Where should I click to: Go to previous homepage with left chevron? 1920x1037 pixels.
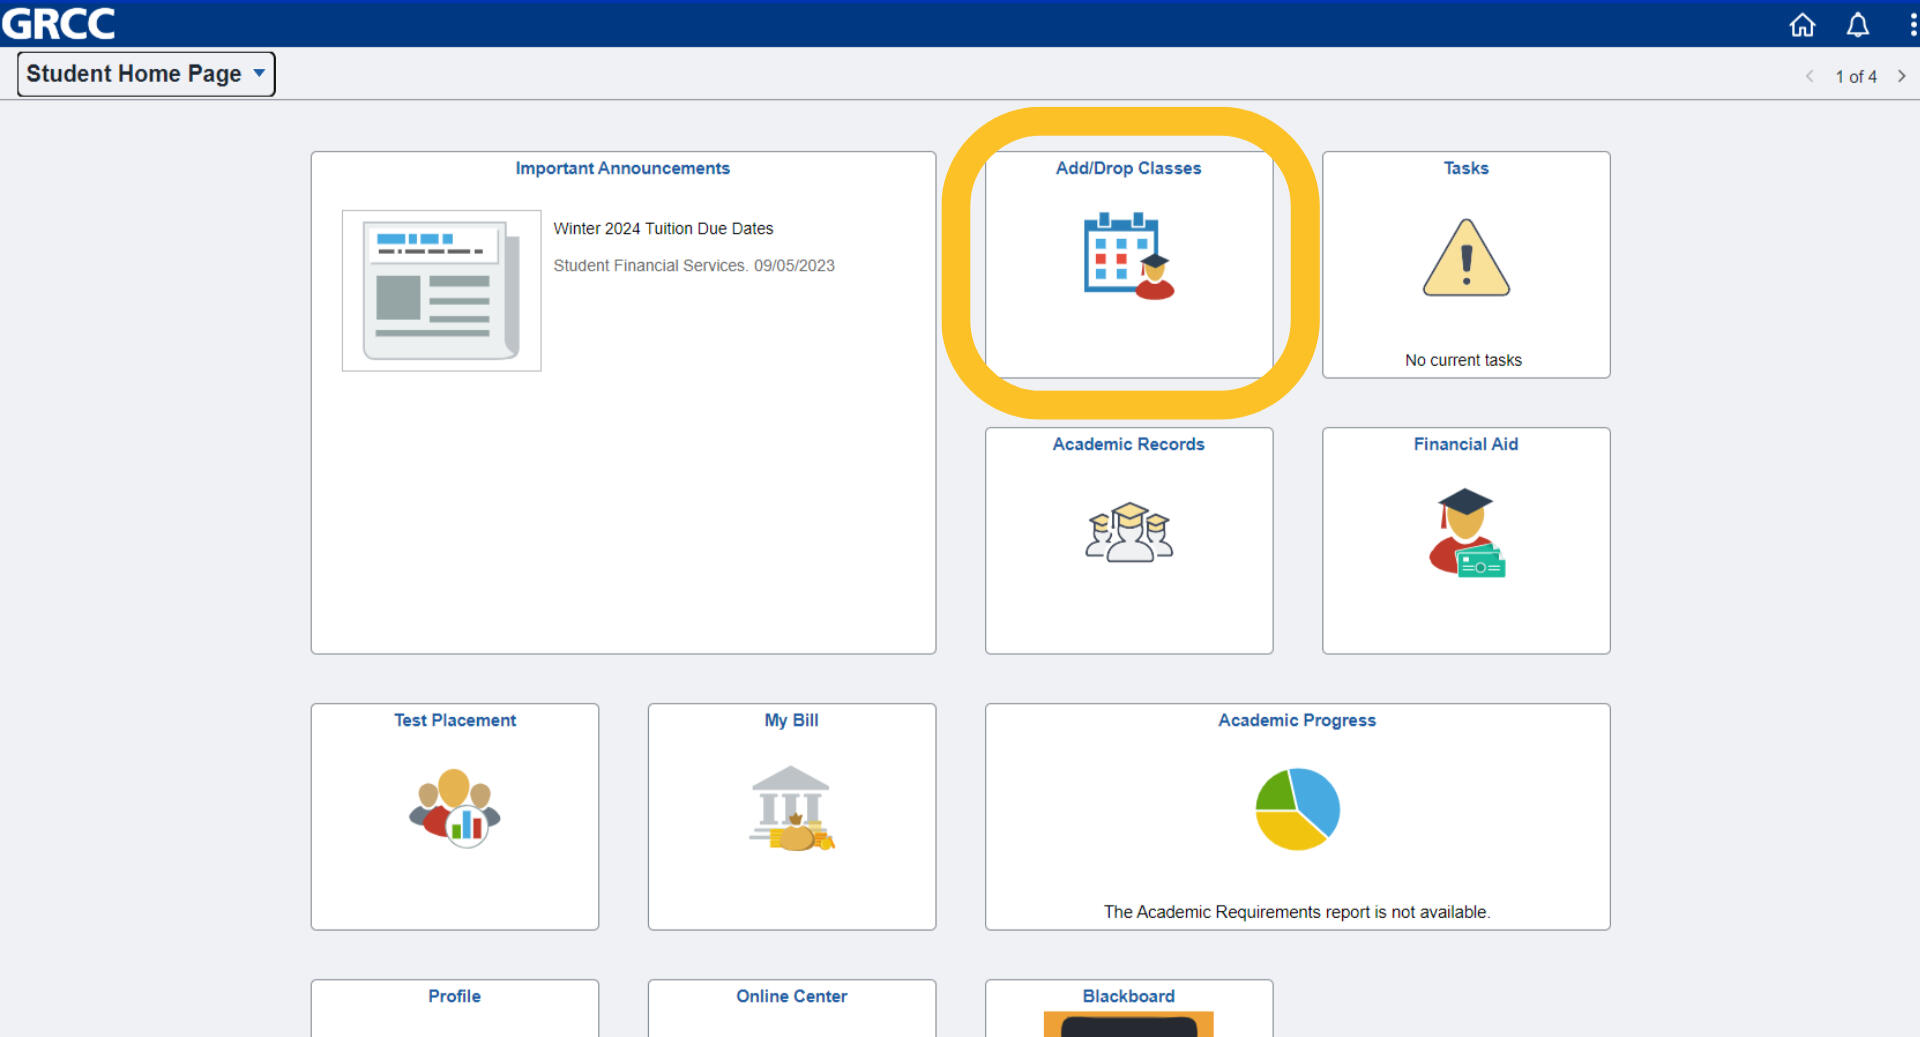(1809, 76)
